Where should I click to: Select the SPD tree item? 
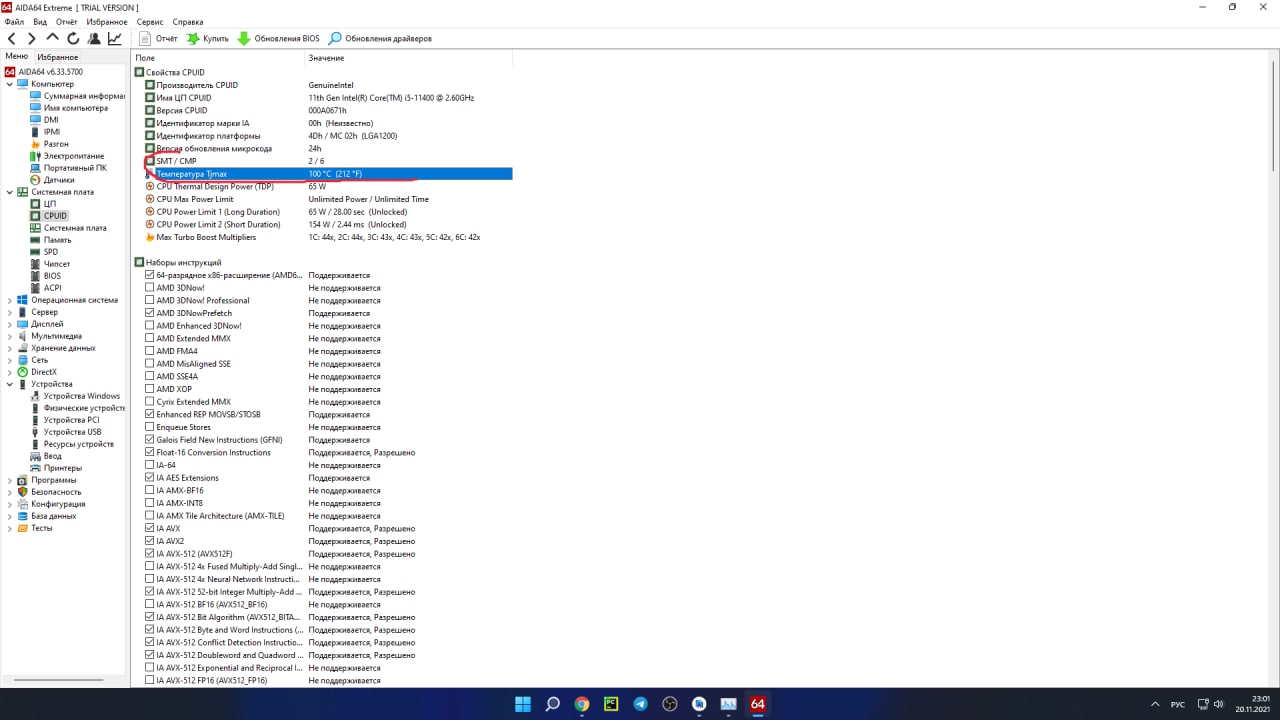pos(51,252)
